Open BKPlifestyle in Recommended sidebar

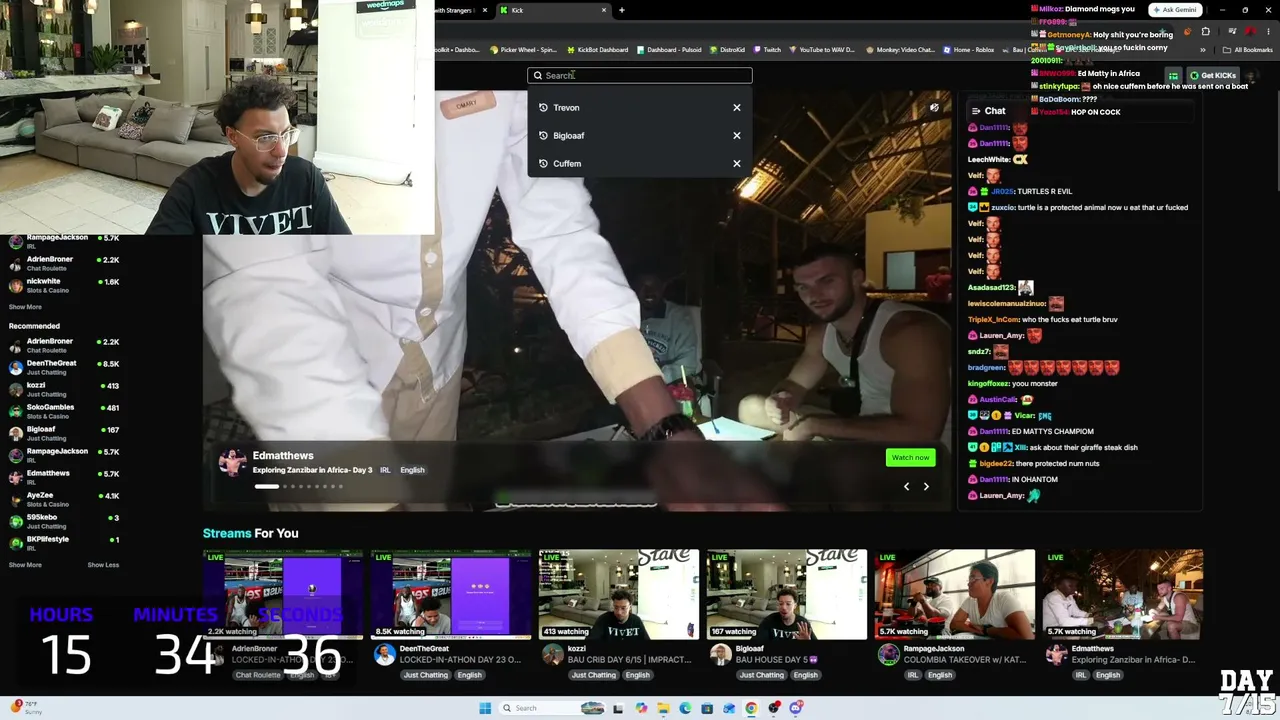pos(64,543)
